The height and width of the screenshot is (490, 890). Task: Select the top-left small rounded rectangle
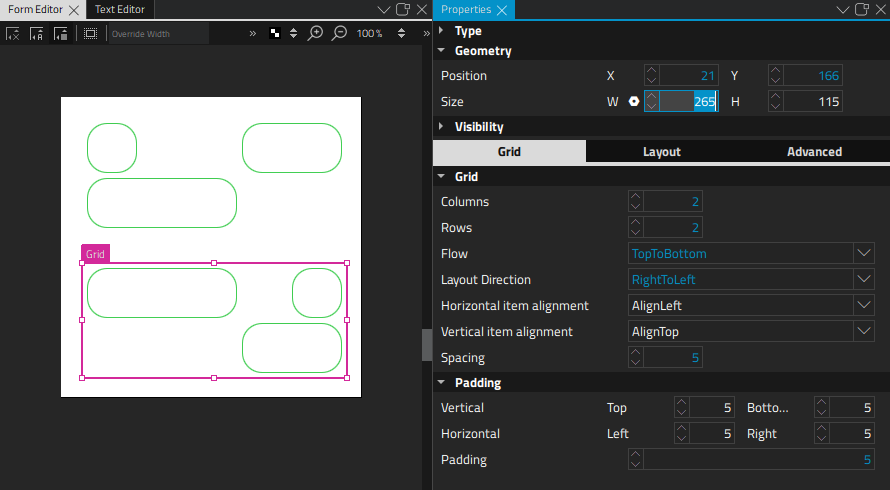point(112,148)
